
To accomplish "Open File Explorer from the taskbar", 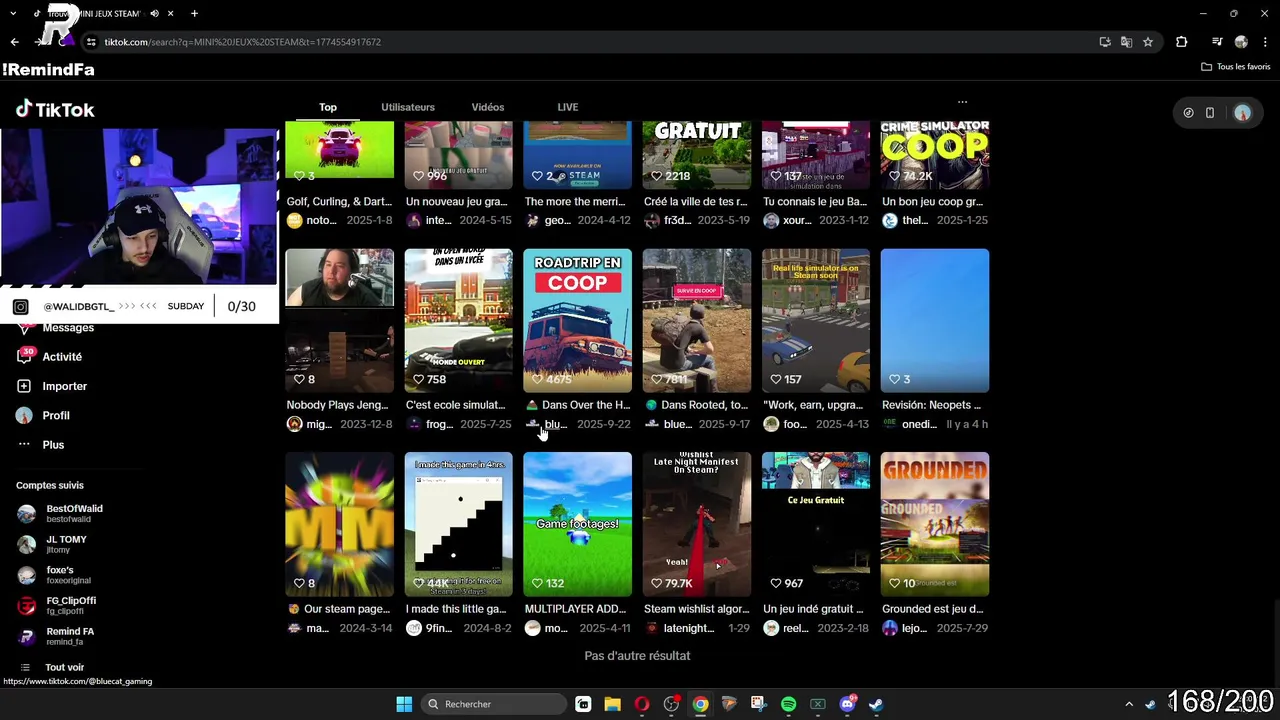I will pos(613,704).
